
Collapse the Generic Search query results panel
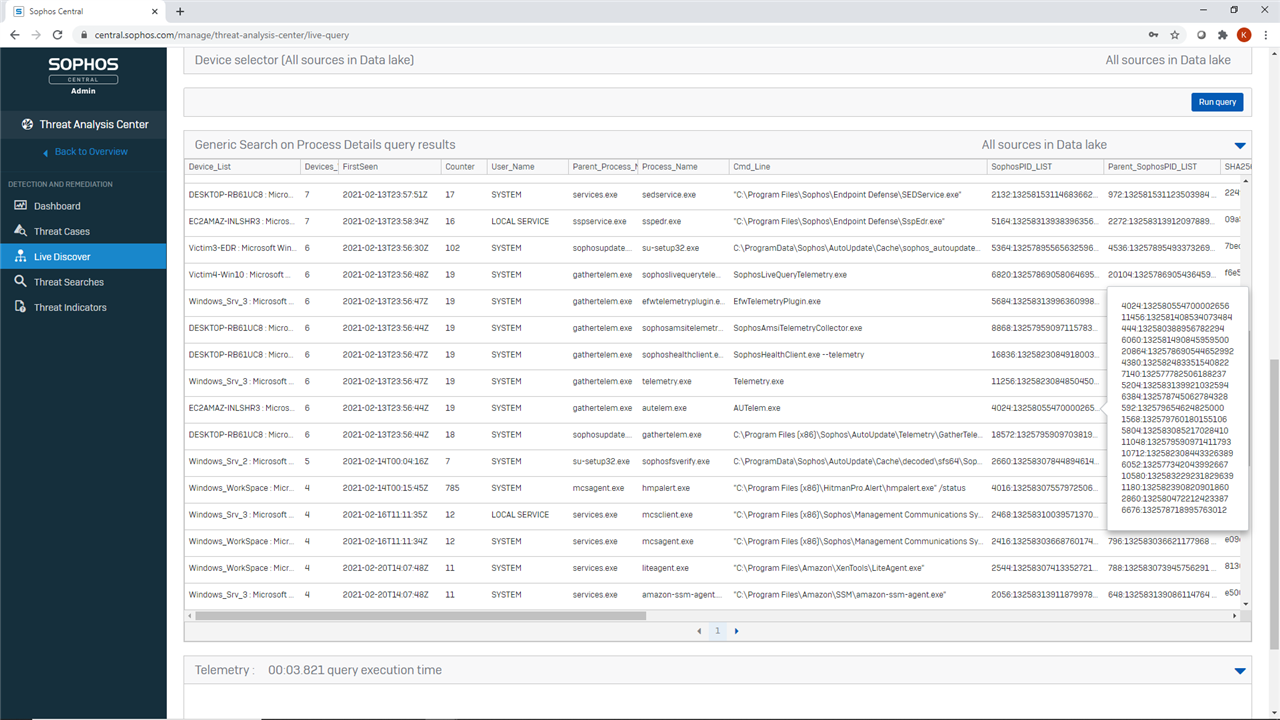pos(1240,145)
